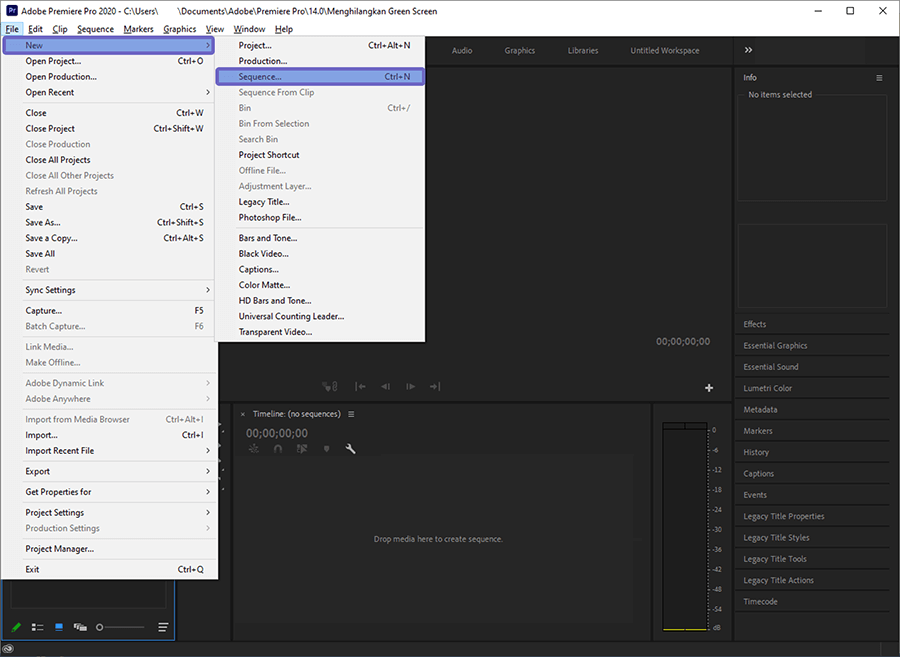Open the Button Editor plus icon
The height and width of the screenshot is (657, 900).
click(x=709, y=388)
